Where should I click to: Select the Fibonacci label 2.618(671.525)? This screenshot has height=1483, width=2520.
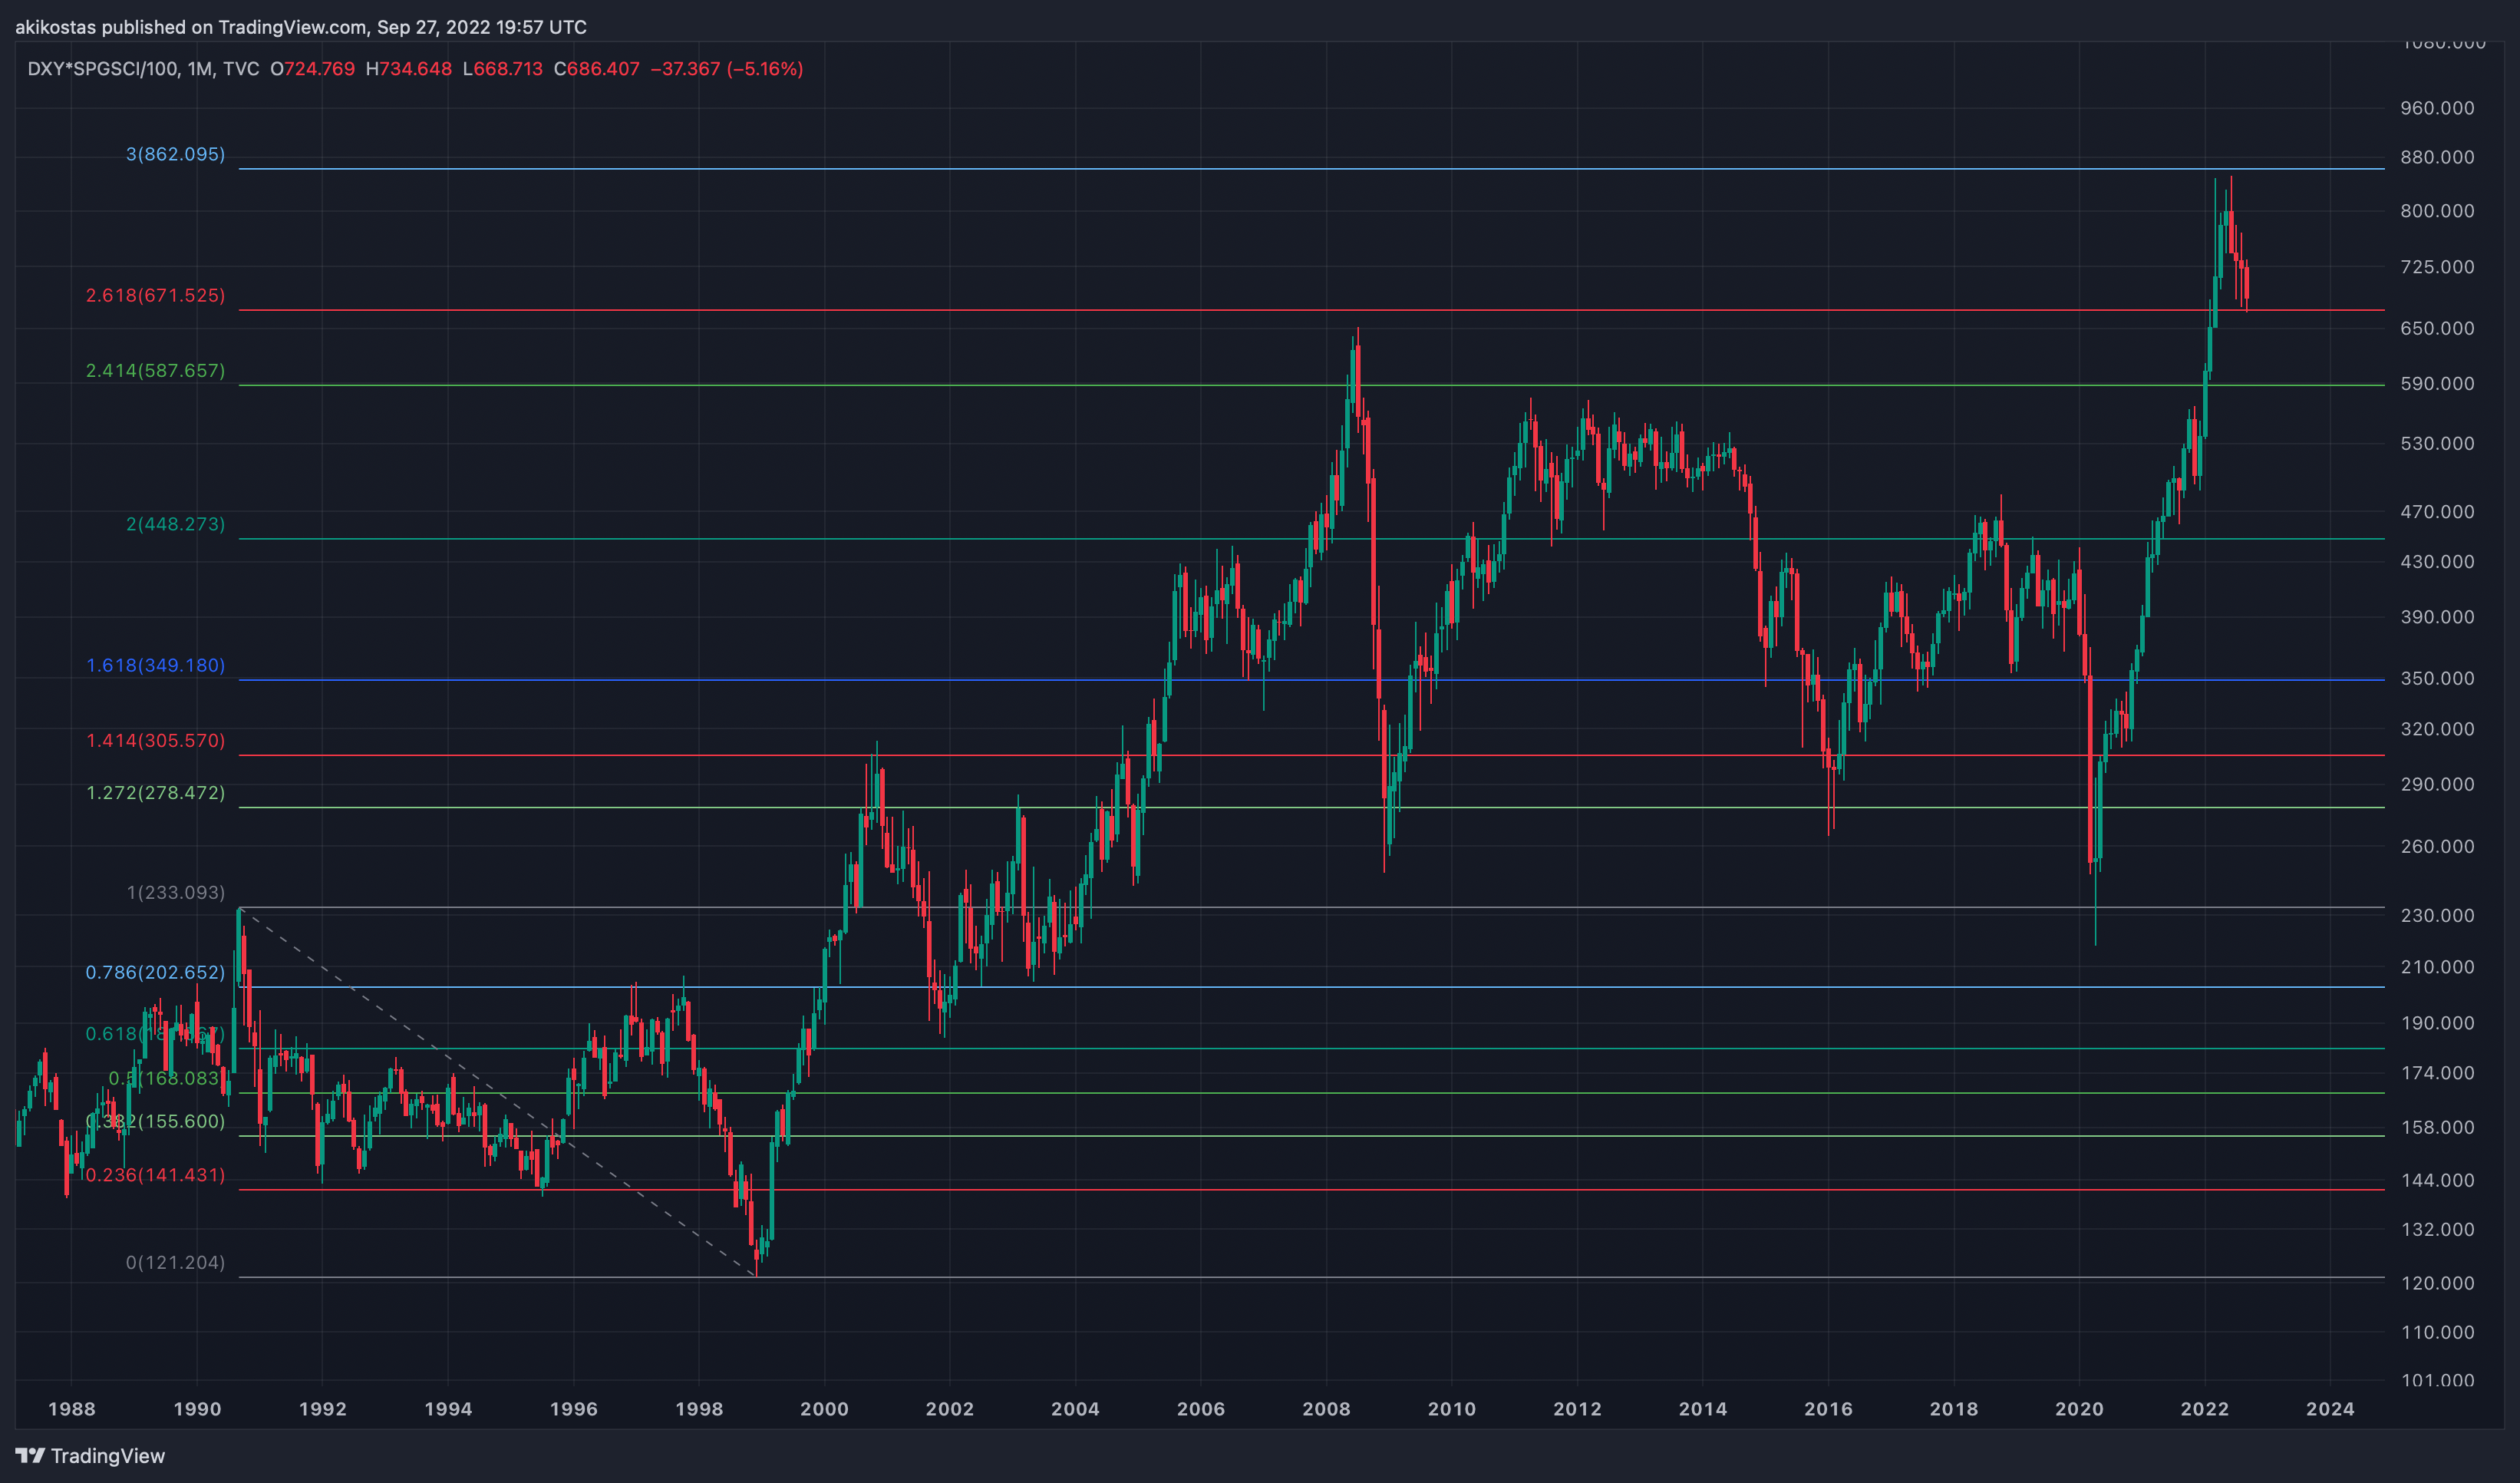pos(155,295)
